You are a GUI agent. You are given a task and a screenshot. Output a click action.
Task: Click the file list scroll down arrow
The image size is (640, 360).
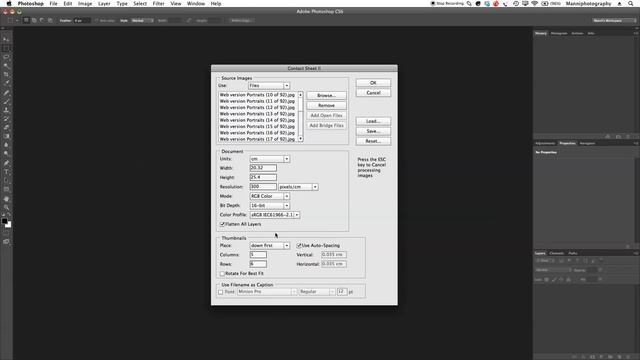[x=300, y=139]
